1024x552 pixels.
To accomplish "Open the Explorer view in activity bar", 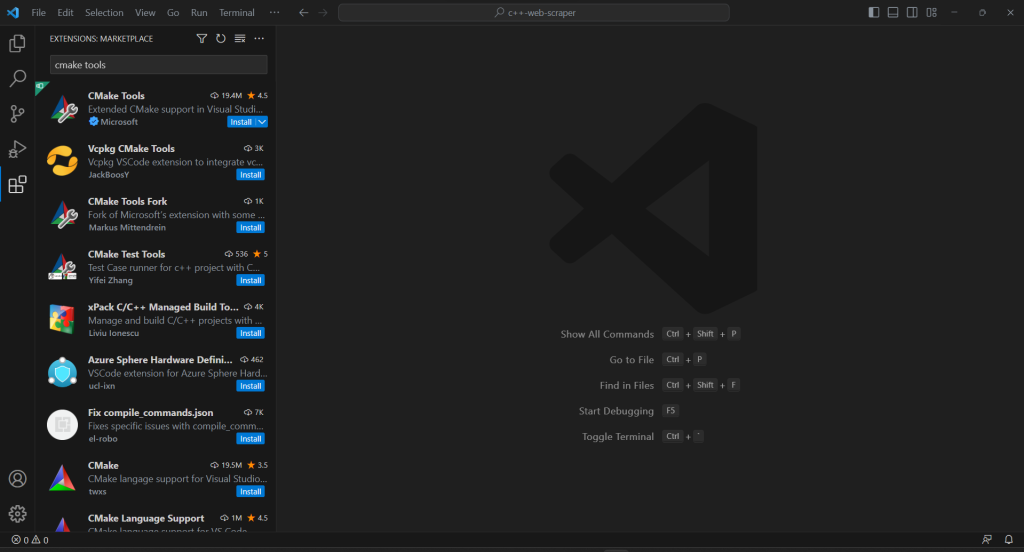I will coord(17,44).
